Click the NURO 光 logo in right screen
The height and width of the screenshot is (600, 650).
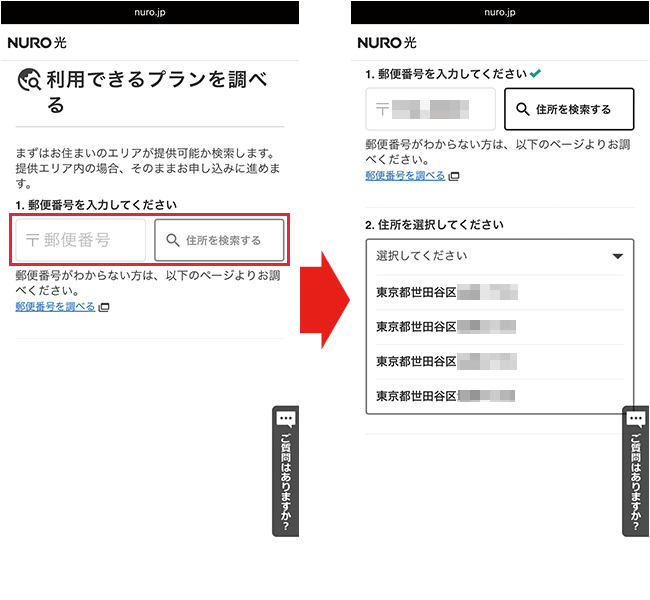[387, 43]
